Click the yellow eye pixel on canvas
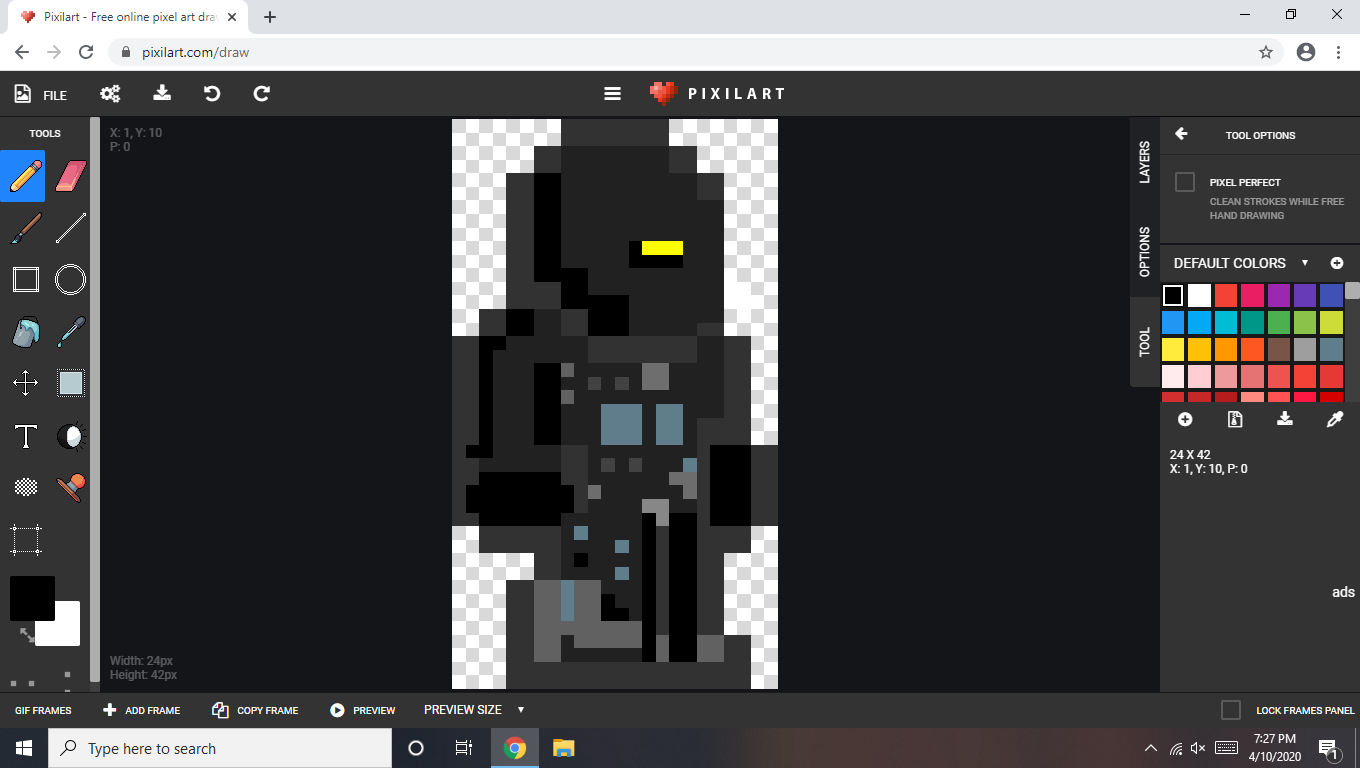Screen dimensions: 1360x768 tap(662, 248)
